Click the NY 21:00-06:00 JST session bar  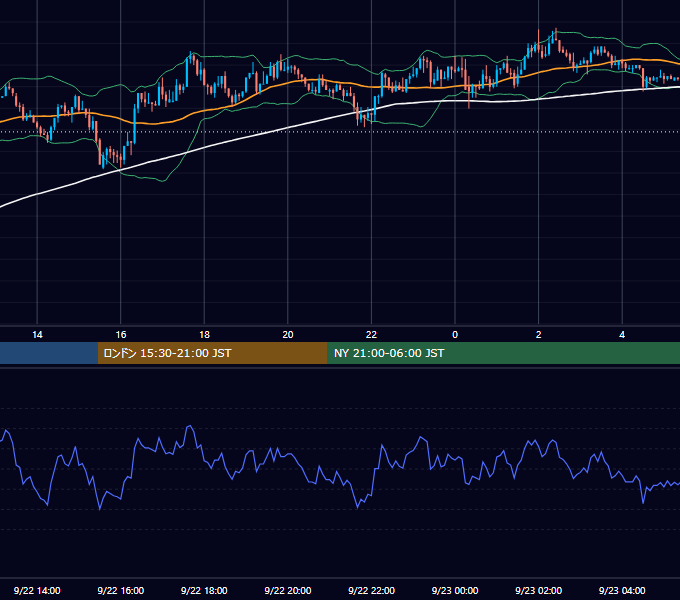pyautogui.click(x=503, y=353)
